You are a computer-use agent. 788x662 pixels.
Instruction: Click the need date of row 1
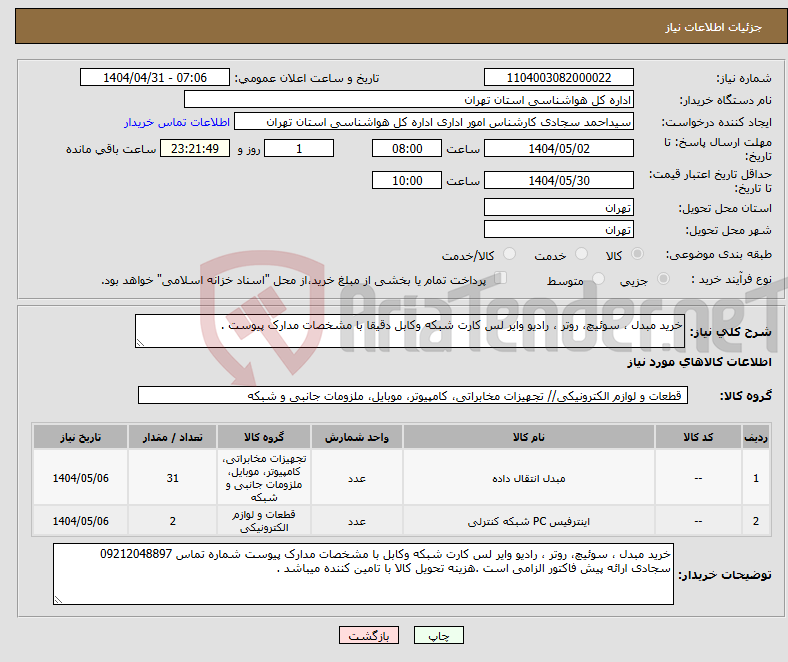pos(80,478)
